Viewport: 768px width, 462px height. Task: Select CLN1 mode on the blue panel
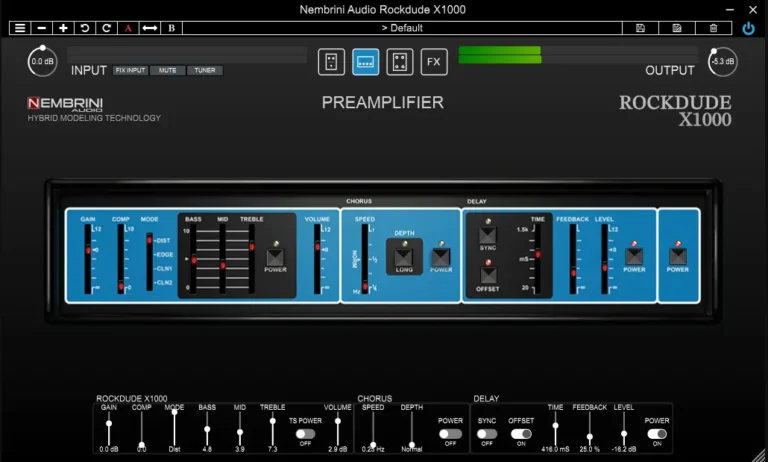coord(164,268)
